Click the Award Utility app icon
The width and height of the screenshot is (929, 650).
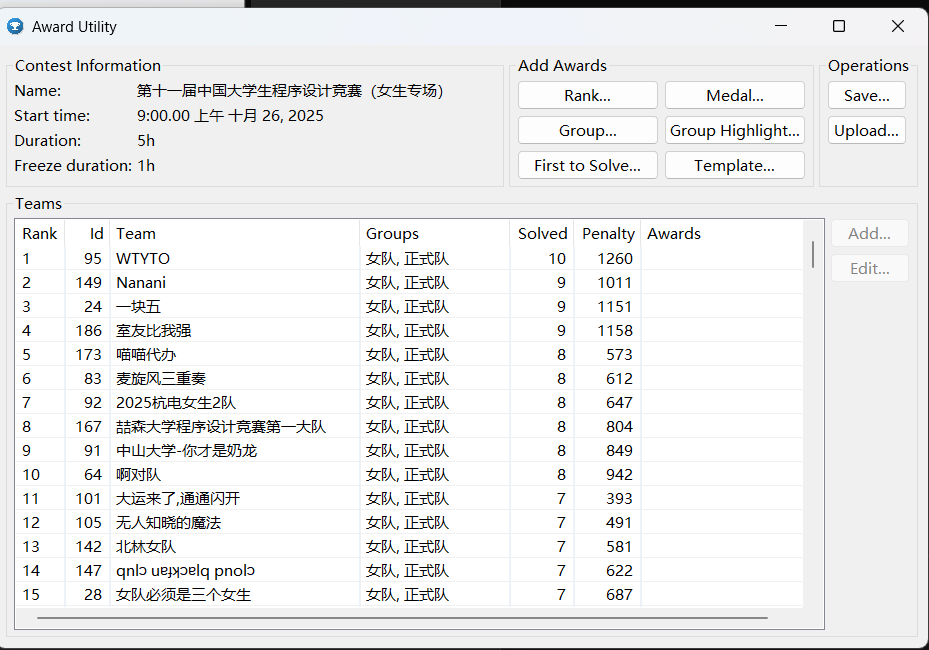[15, 27]
